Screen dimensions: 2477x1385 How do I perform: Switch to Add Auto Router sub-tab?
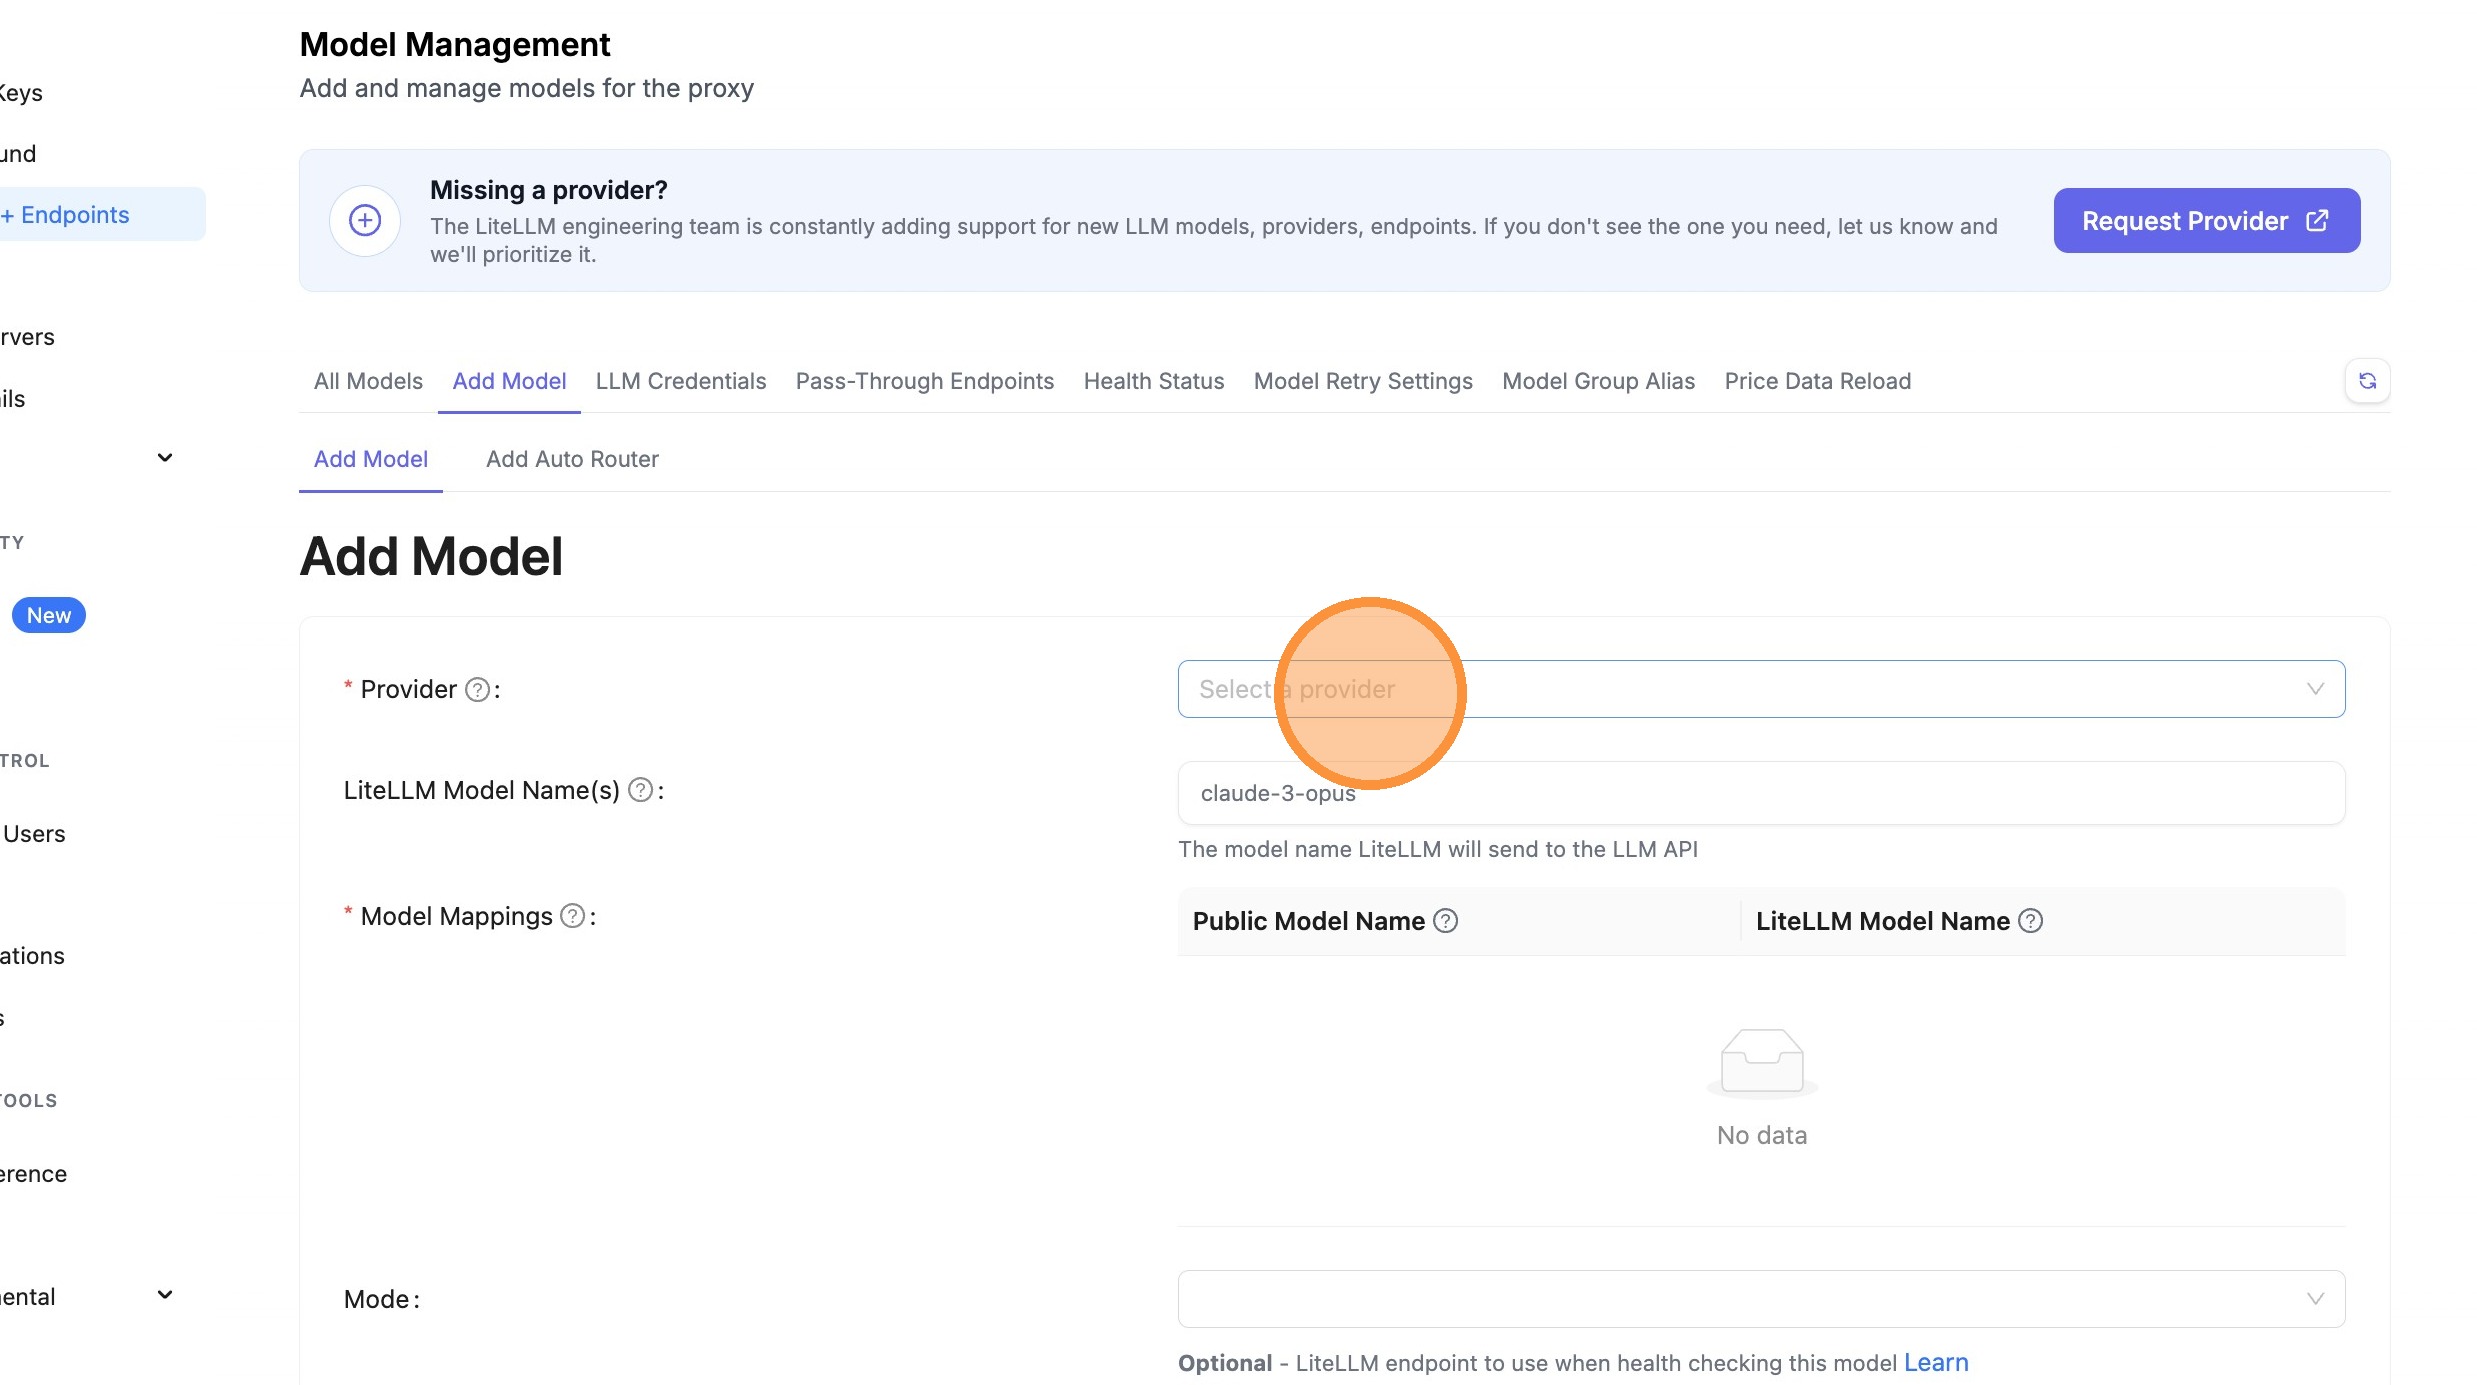click(572, 459)
